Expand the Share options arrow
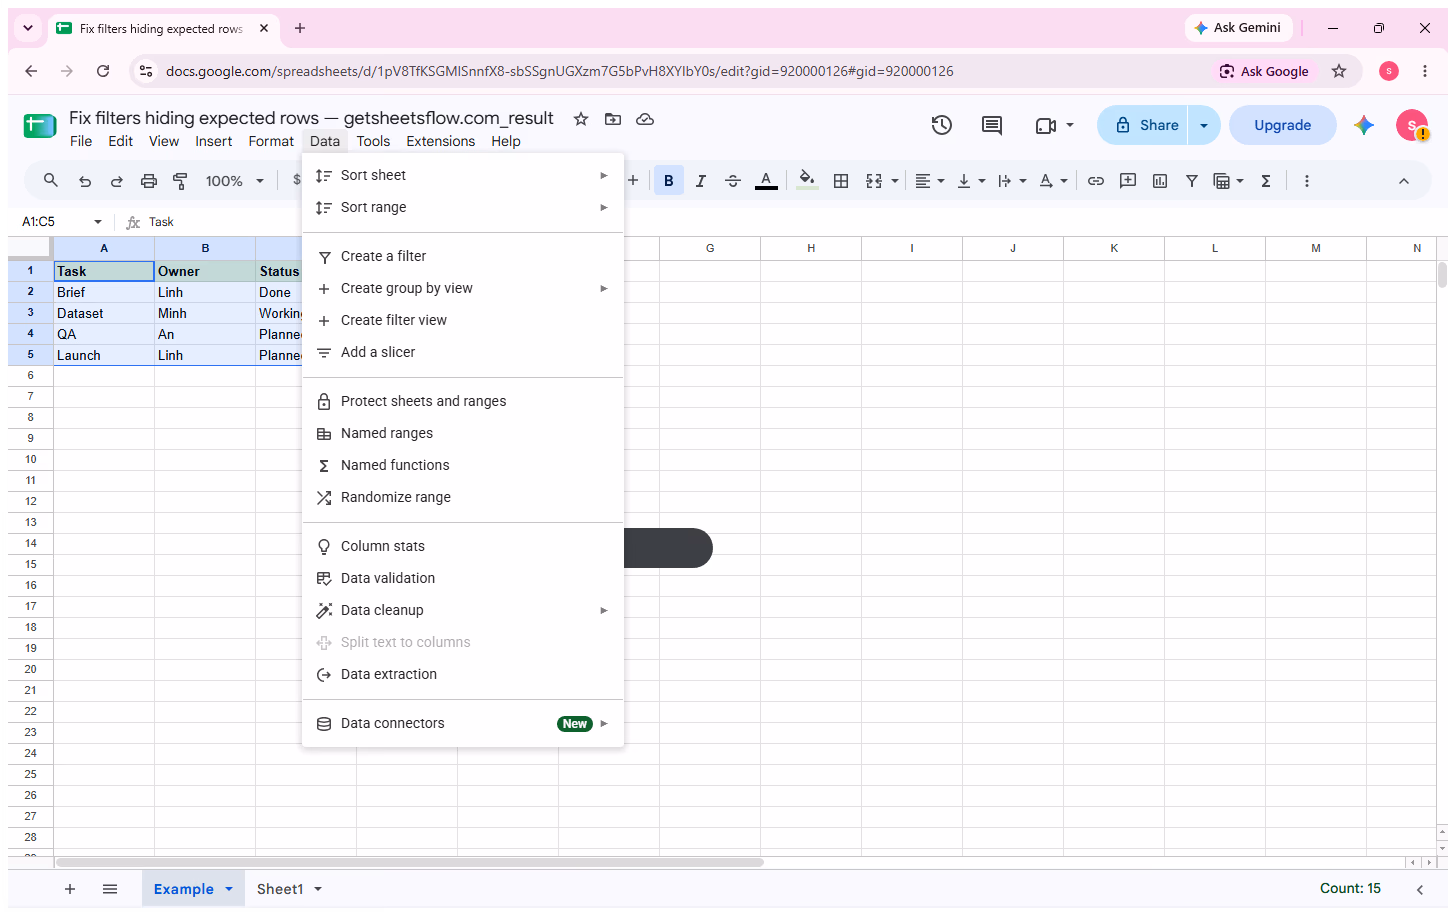1456x916 pixels. 1204,125
